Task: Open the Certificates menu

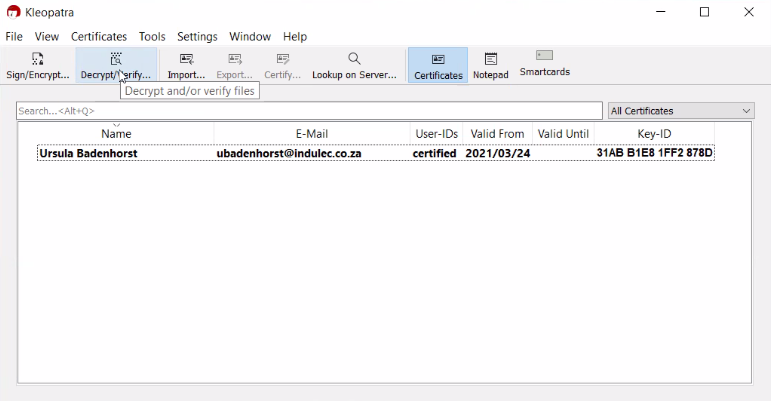Action: 99,37
